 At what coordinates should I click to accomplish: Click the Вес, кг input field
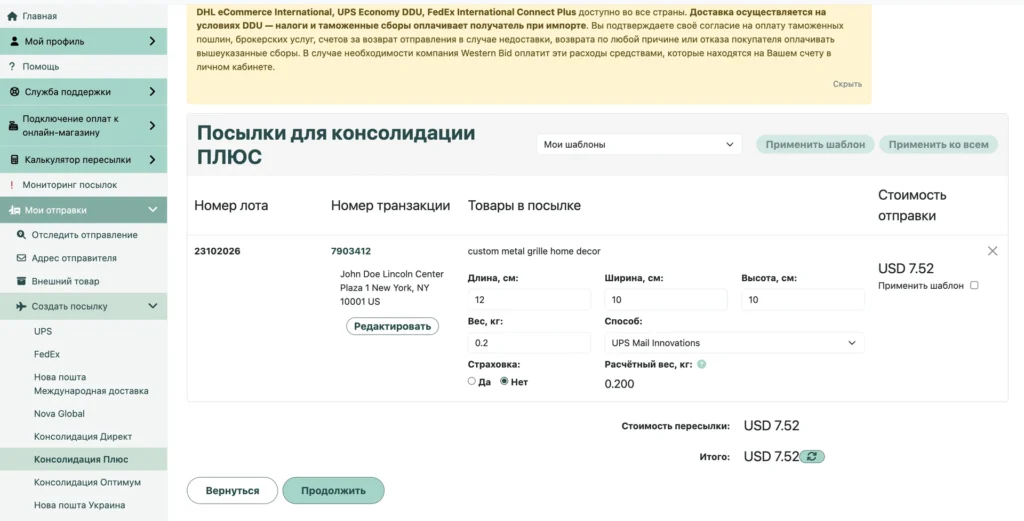pos(529,343)
